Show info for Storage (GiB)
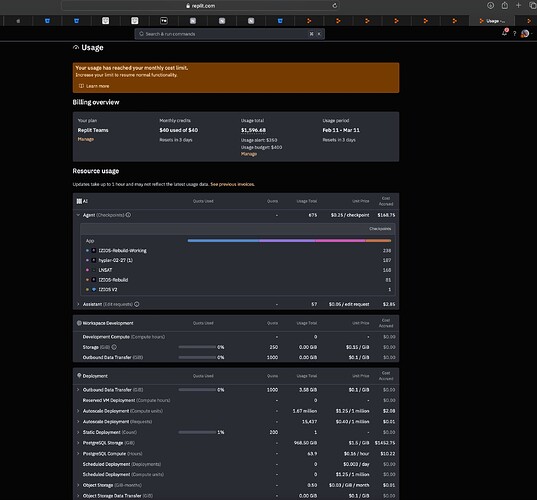 click(114, 347)
